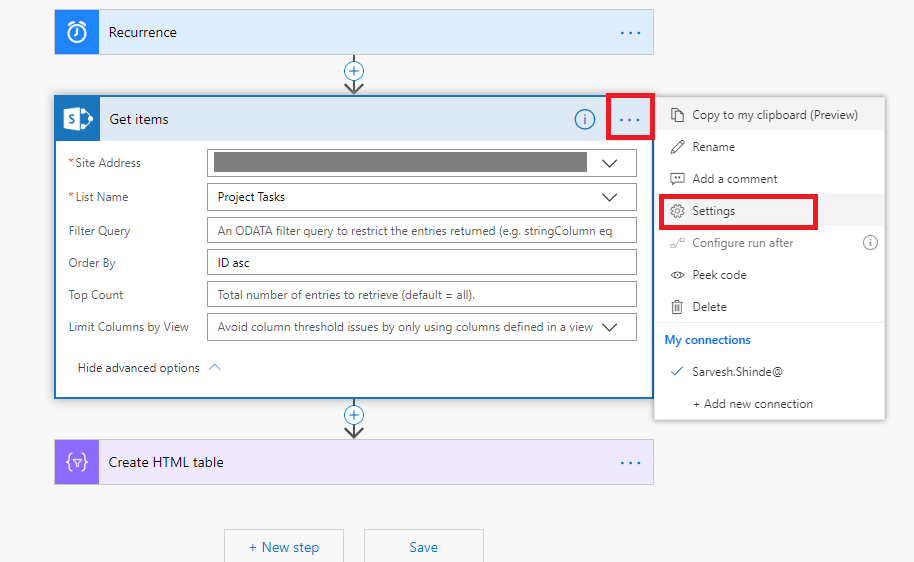Click the Get items ellipsis menu button
Screen dimensions: 914x562
(630, 119)
